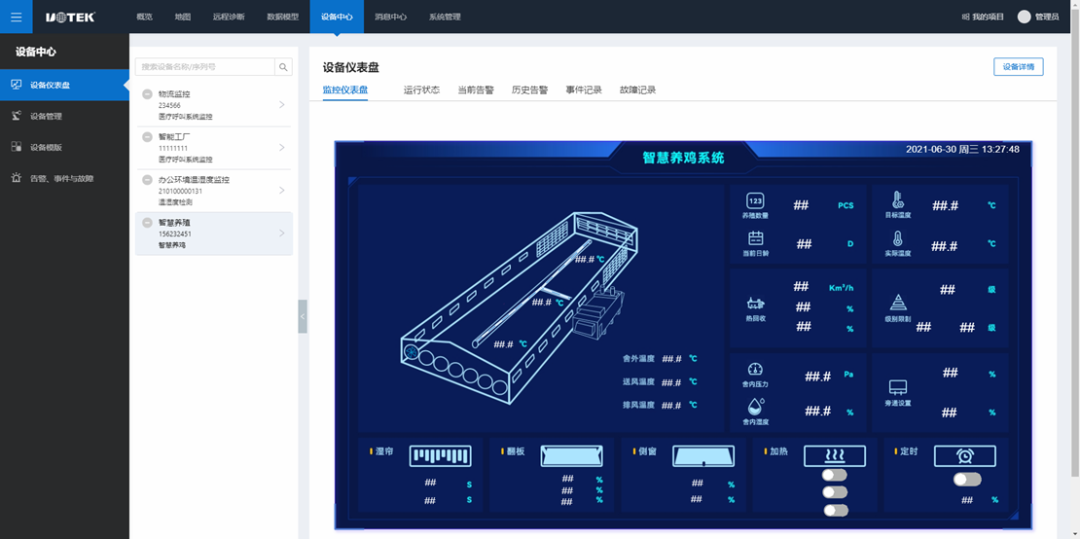Image resolution: width=1080 pixels, height=539 pixels.
Task: Click the search magnifier icon
Action: pyautogui.click(x=283, y=67)
